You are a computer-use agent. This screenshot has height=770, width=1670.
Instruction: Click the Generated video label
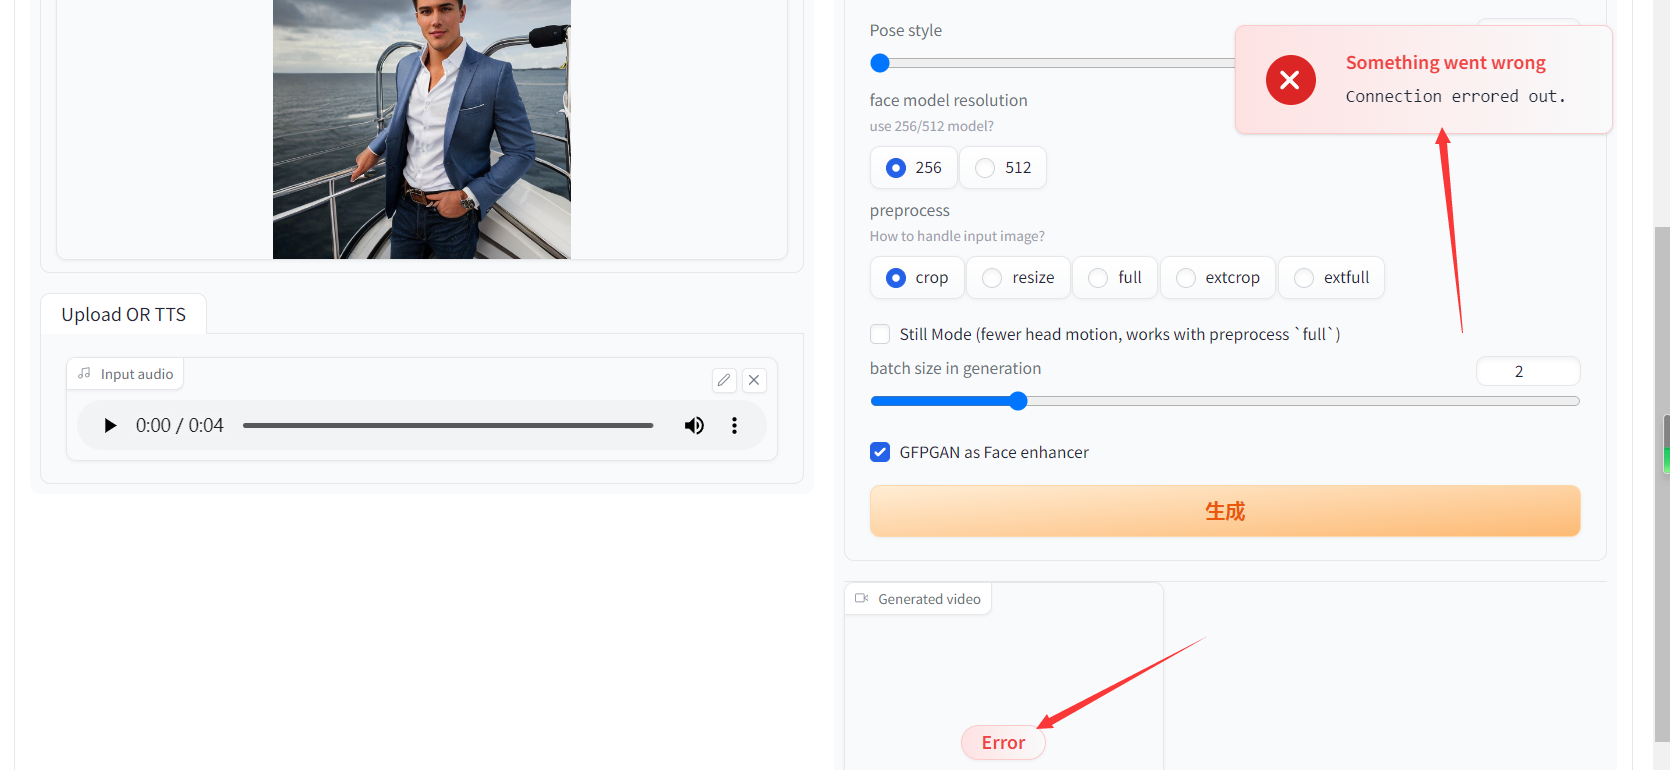click(919, 599)
